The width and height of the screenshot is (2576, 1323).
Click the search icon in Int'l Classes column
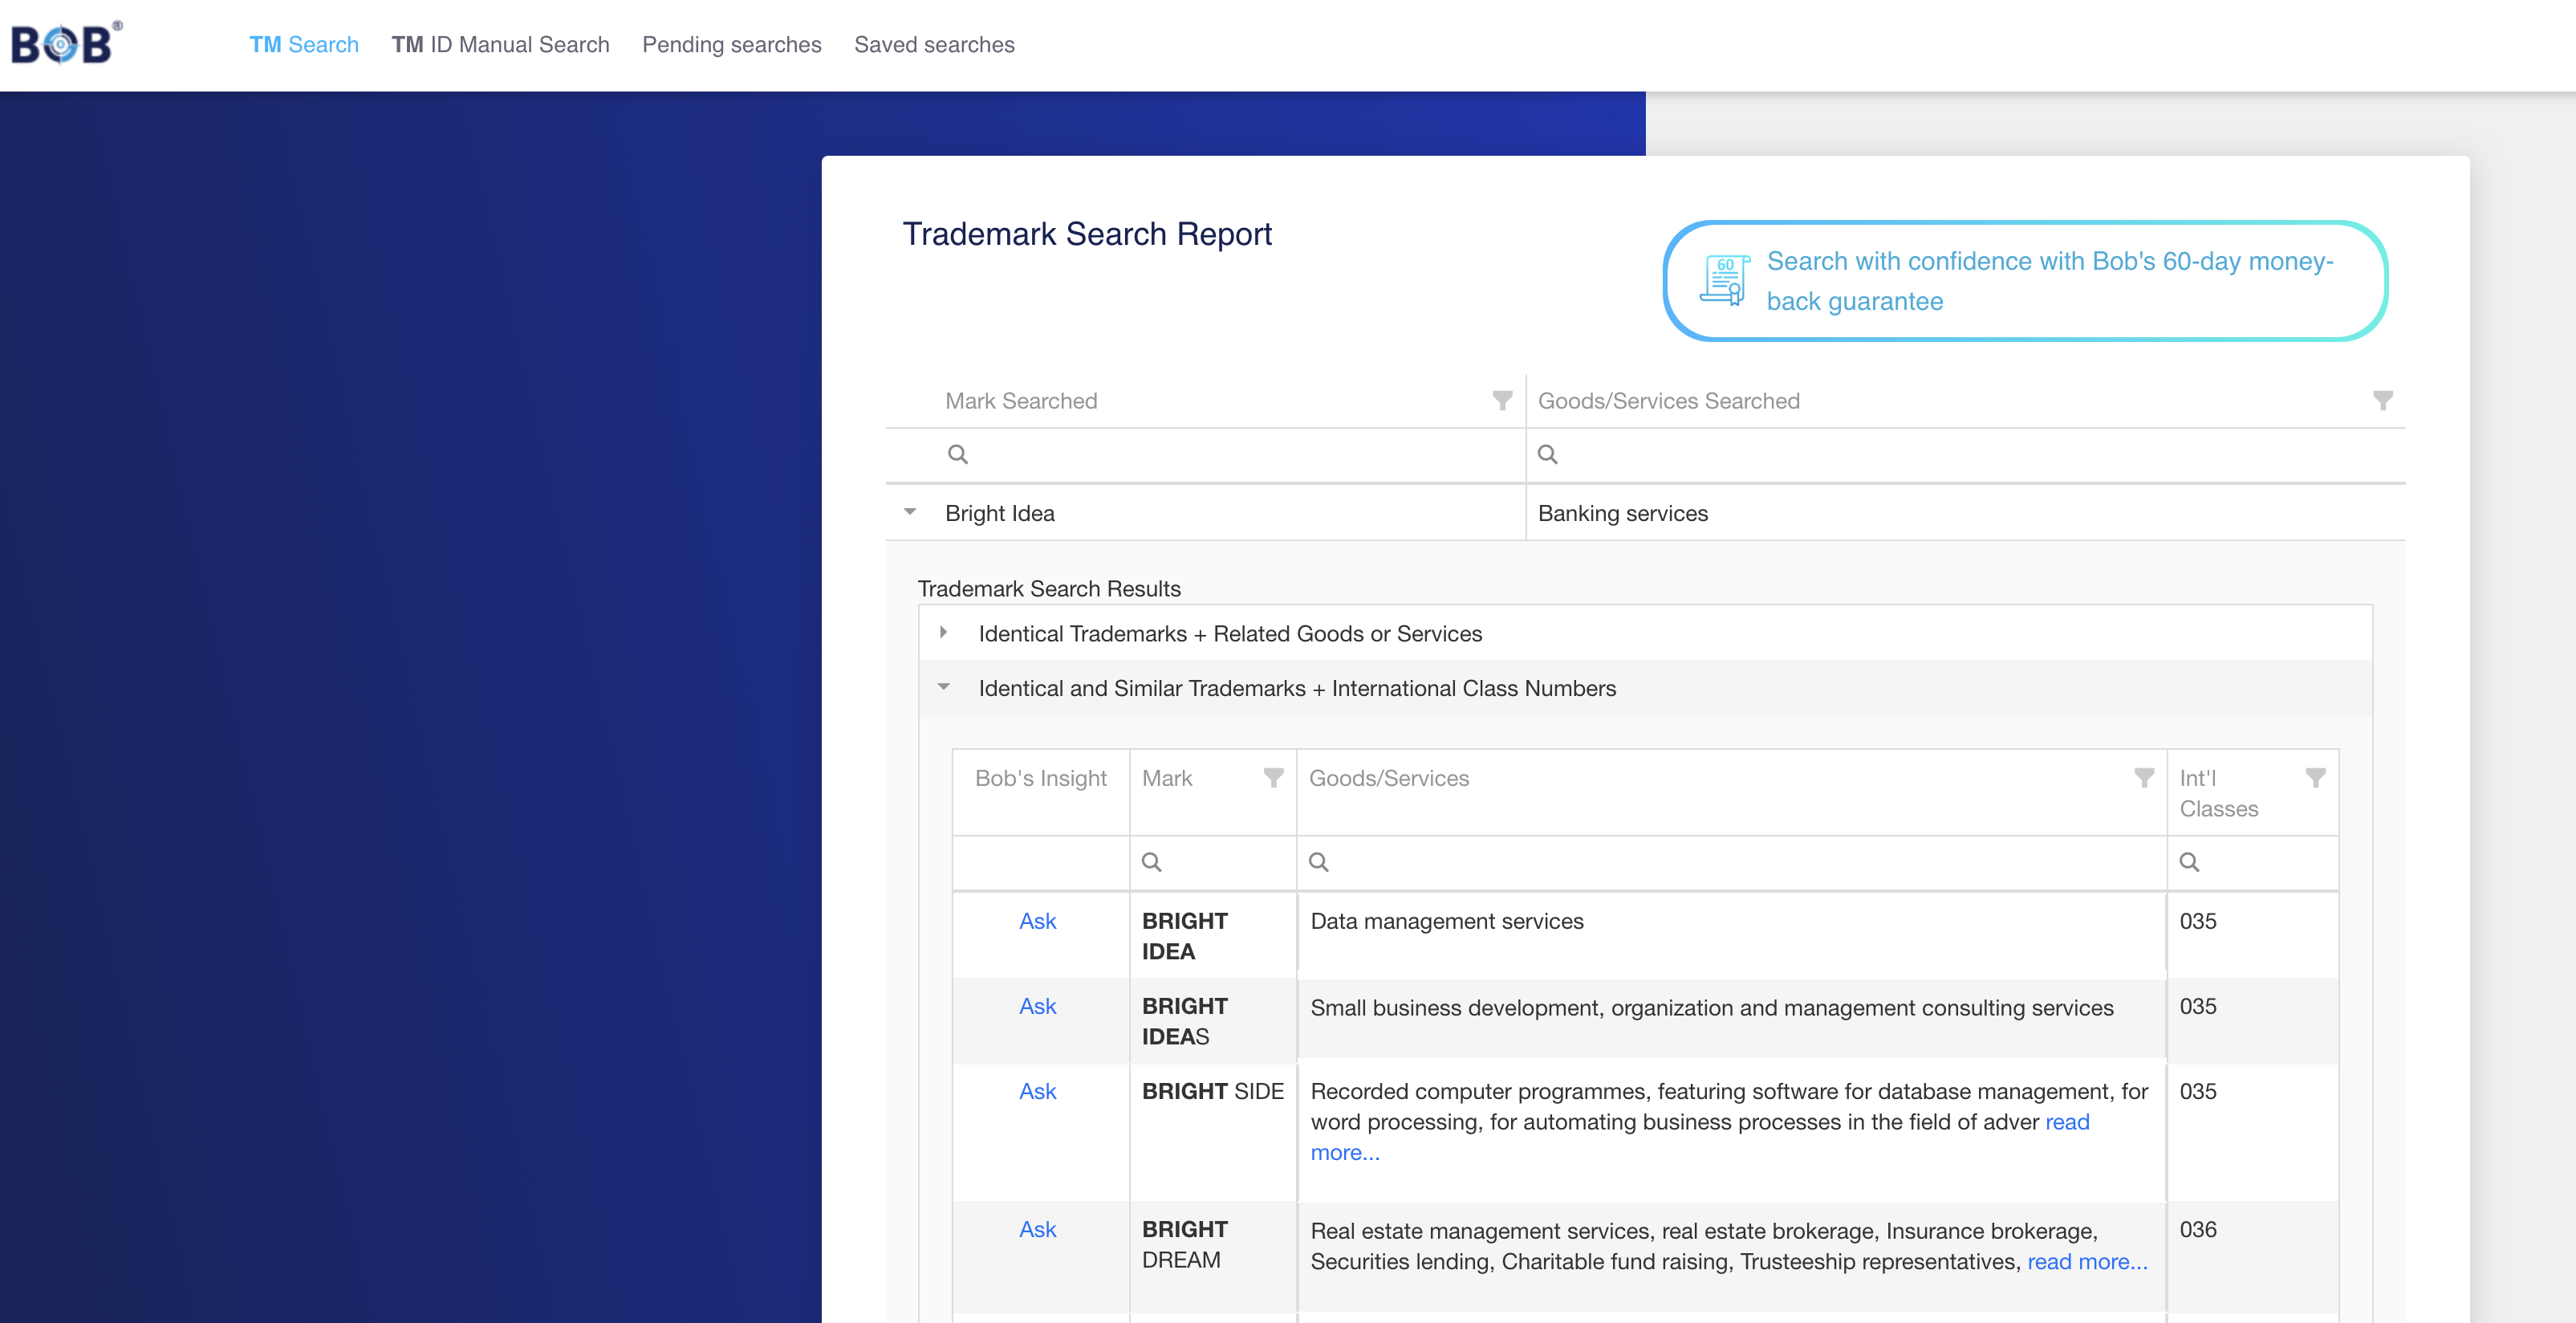click(x=2188, y=861)
